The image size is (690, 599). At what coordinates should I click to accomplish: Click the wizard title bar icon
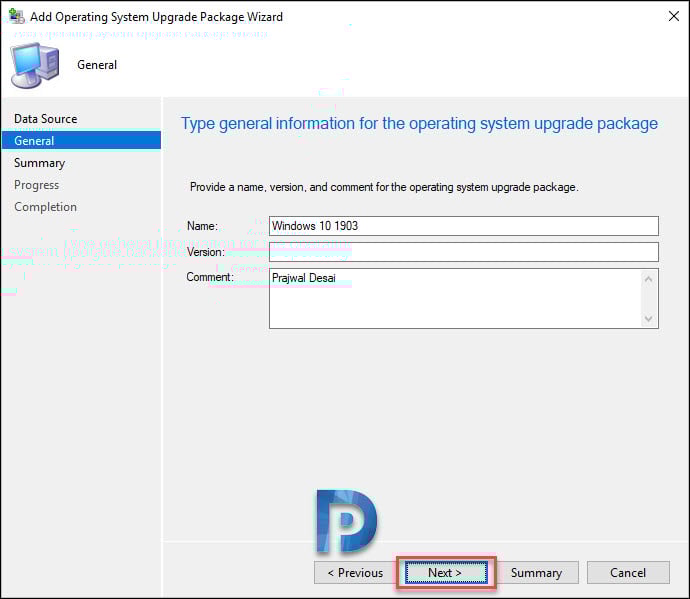17,16
